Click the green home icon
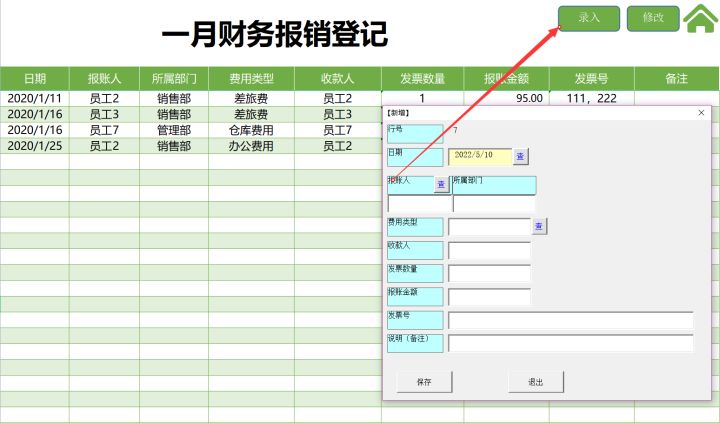720x423 pixels. pyautogui.click(x=701, y=18)
